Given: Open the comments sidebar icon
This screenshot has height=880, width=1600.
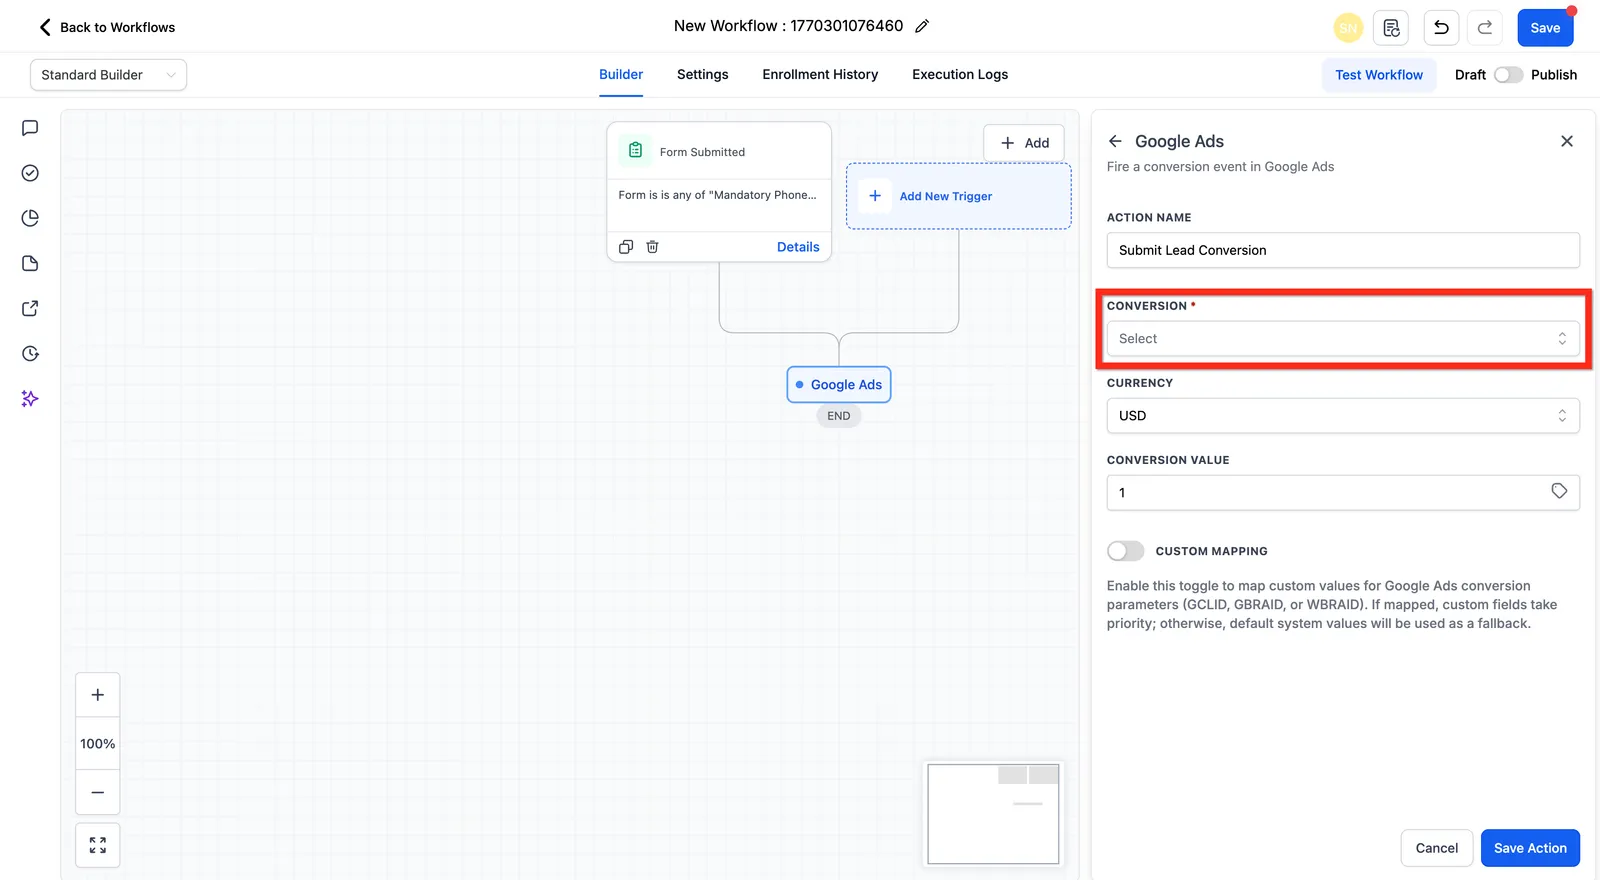Looking at the screenshot, I should point(30,128).
